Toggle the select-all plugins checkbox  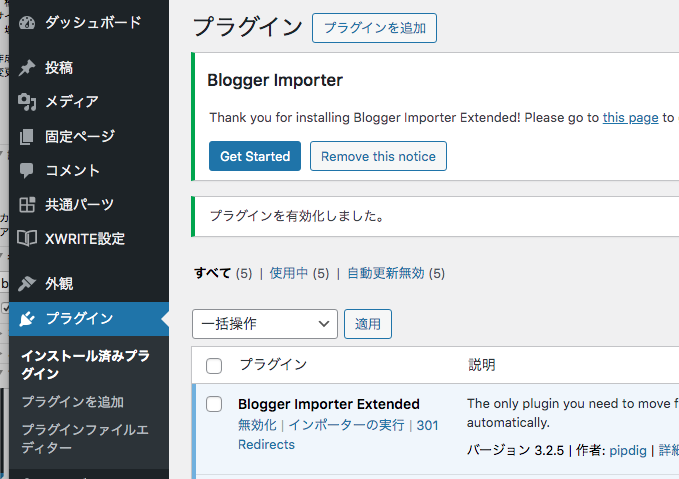coord(214,366)
